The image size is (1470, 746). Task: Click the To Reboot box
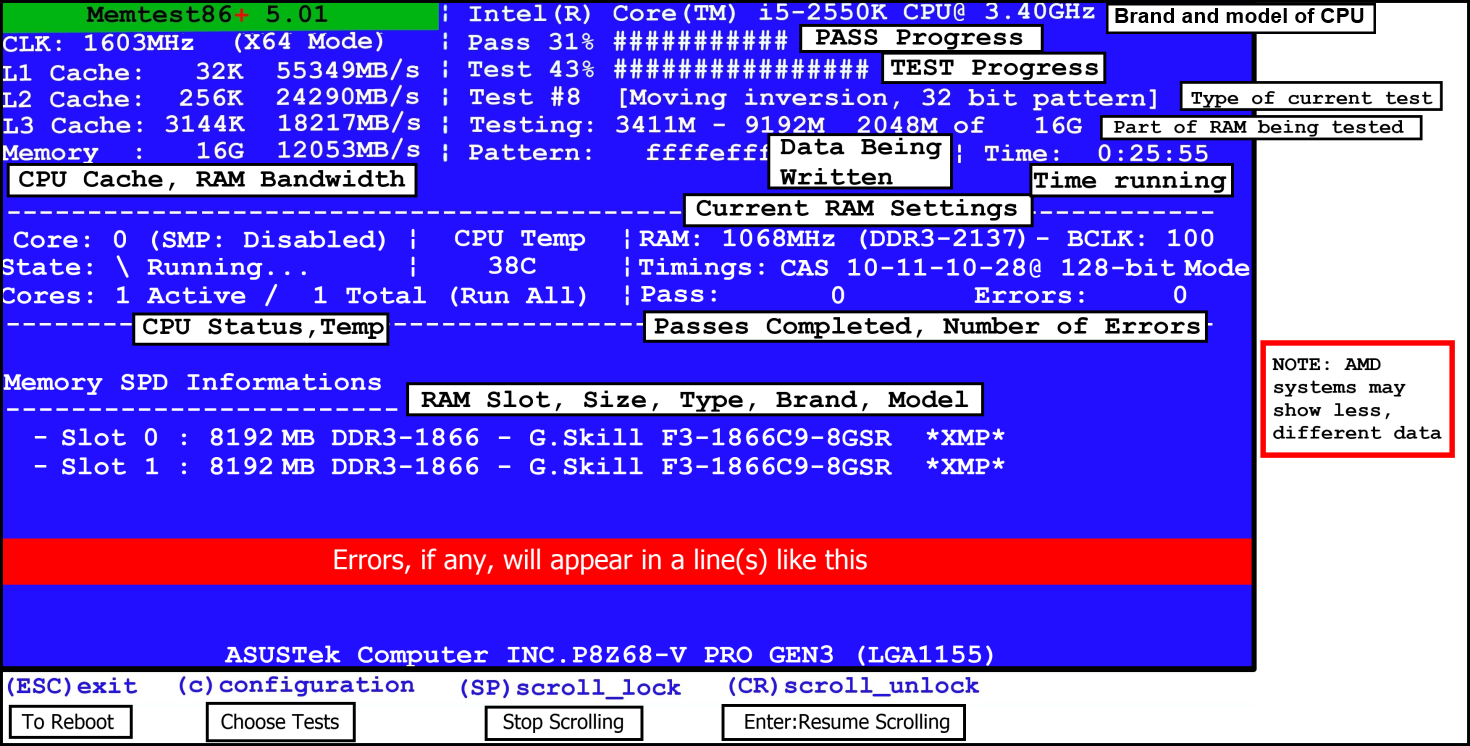tap(70, 722)
